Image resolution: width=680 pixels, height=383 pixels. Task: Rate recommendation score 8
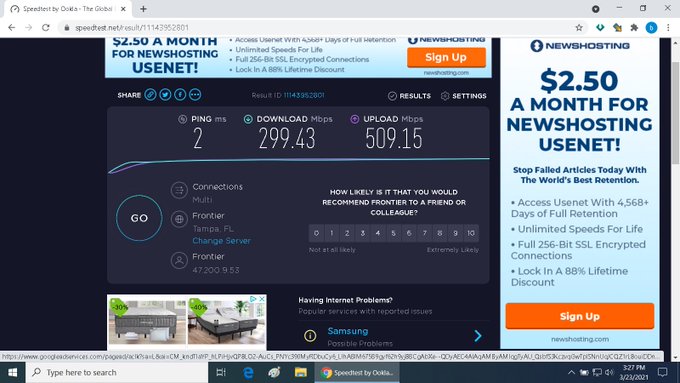(440, 233)
